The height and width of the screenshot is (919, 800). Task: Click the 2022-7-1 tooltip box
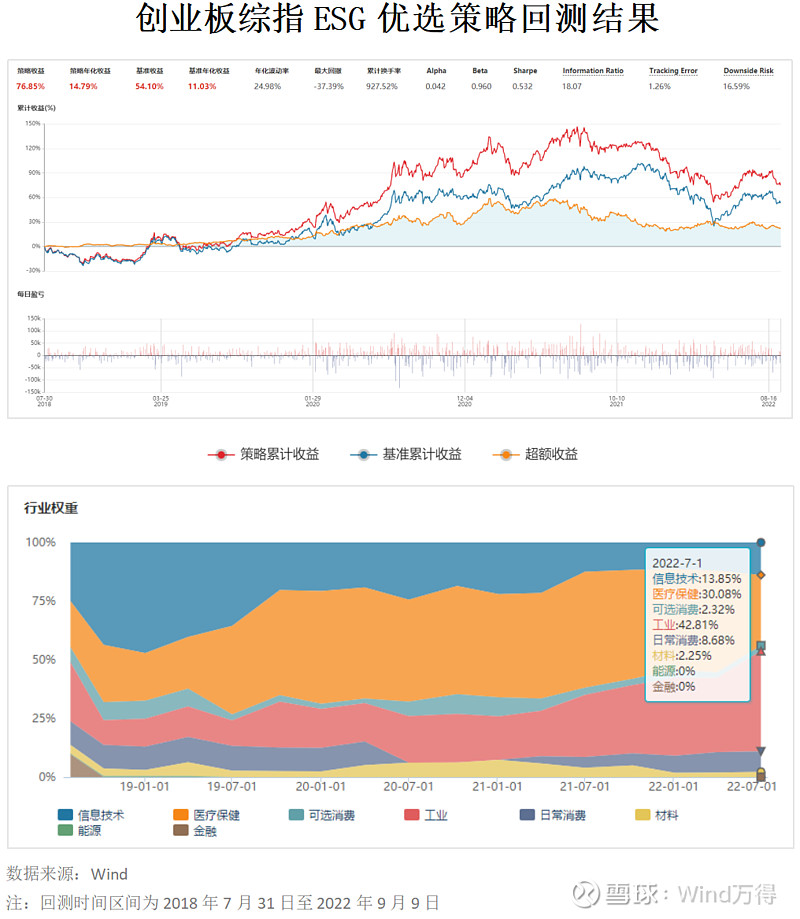(x=697, y=625)
